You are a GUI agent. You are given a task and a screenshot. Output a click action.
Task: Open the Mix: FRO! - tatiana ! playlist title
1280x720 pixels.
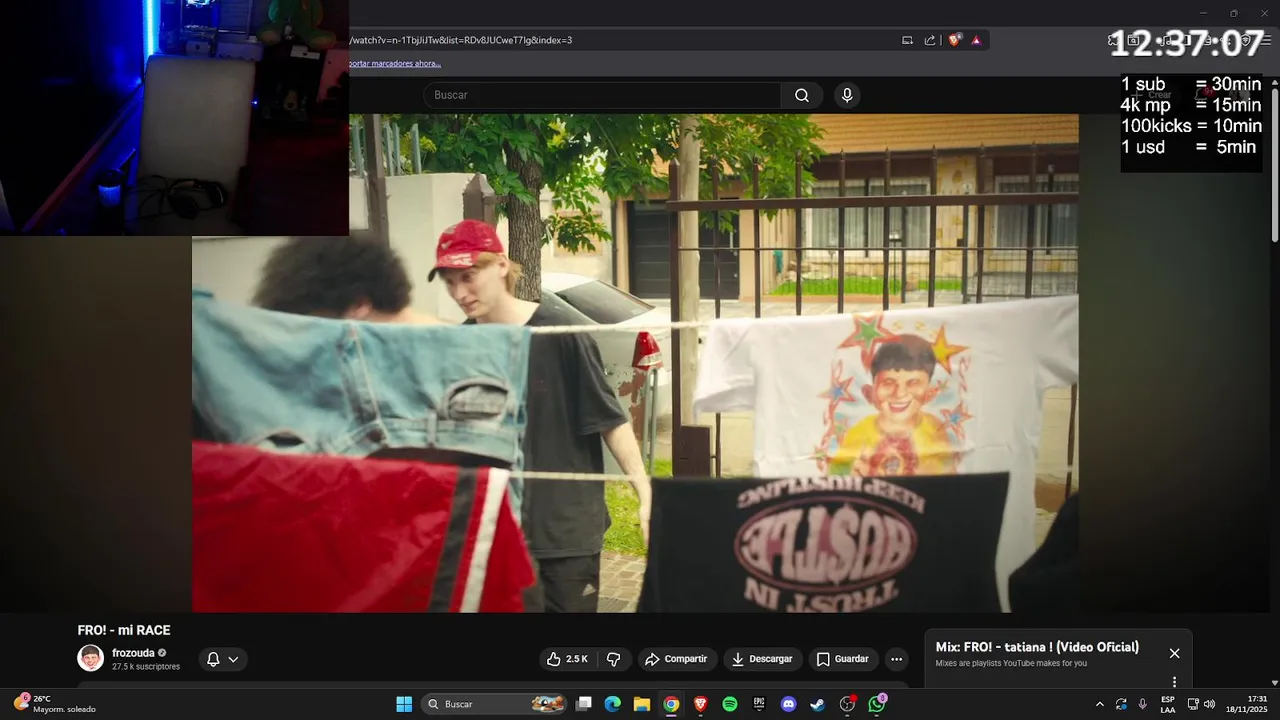click(x=1037, y=647)
